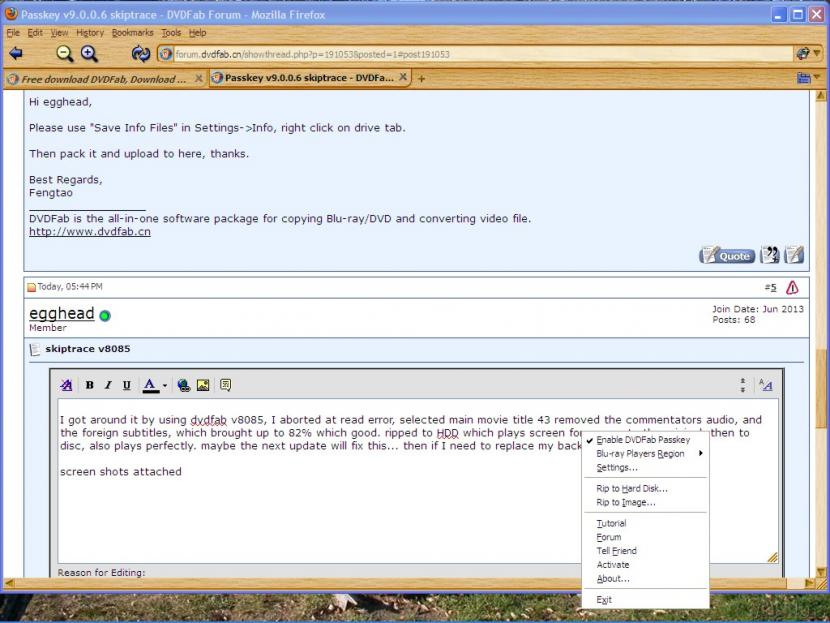Click the insert link globe icon
The width and height of the screenshot is (830, 623).
[184, 385]
